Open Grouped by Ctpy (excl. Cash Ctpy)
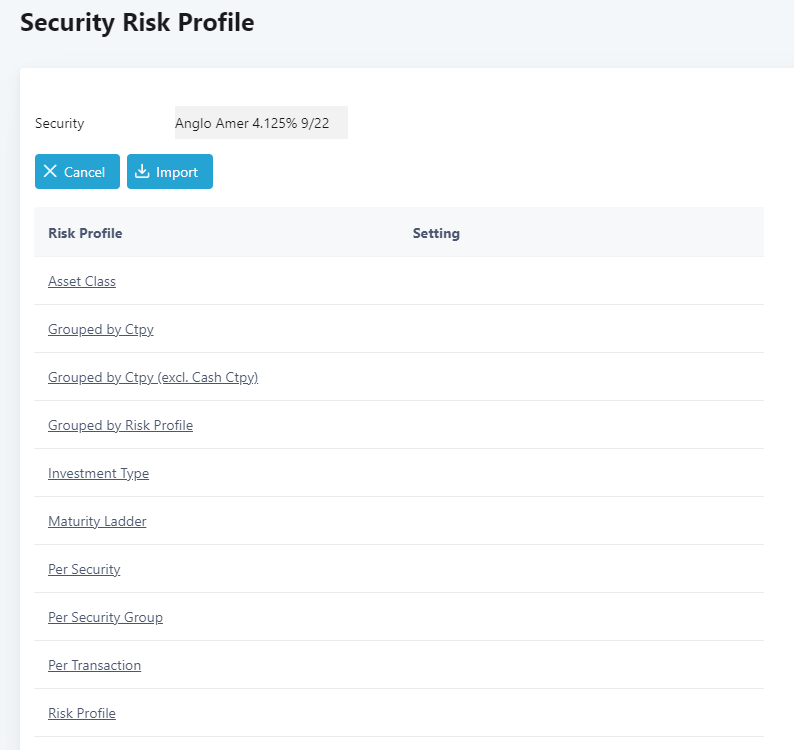The width and height of the screenshot is (794, 750). (x=153, y=377)
